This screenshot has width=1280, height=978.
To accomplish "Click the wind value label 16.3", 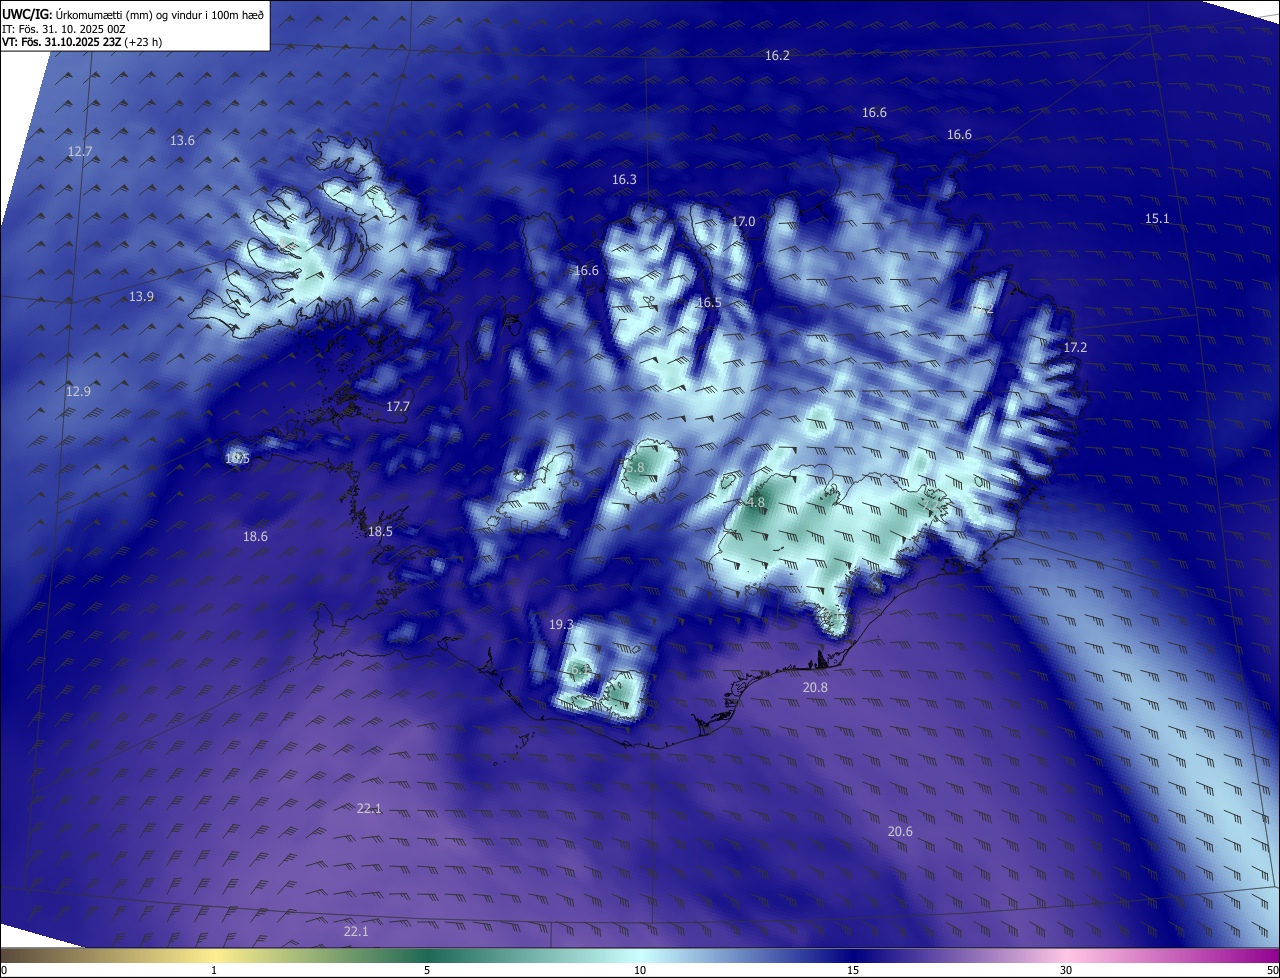I will 624,180.
